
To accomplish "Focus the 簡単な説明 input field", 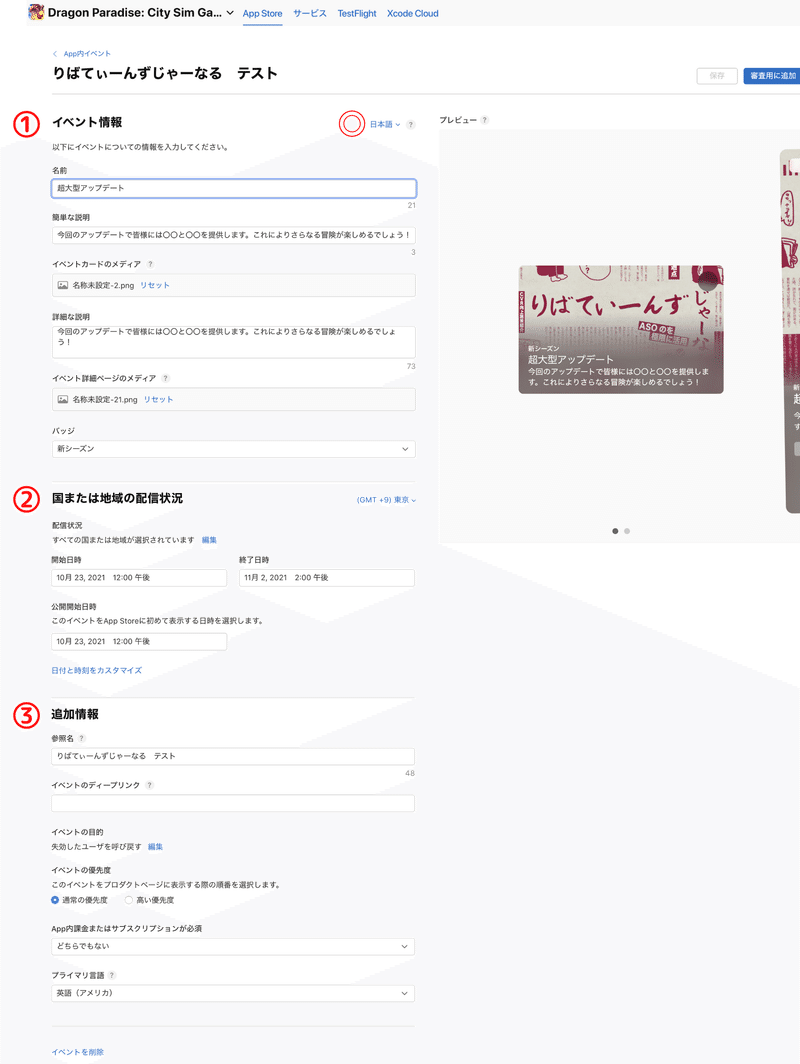I will tap(233, 235).
